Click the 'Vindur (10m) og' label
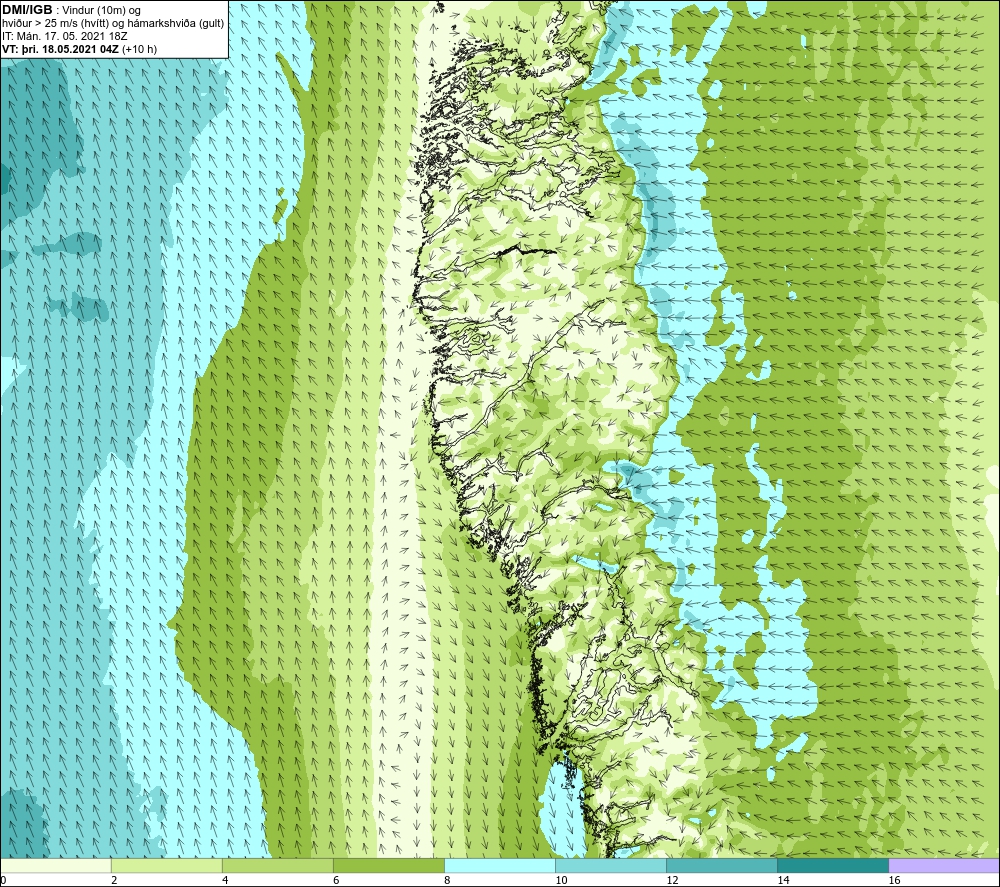 coord(102,11)
